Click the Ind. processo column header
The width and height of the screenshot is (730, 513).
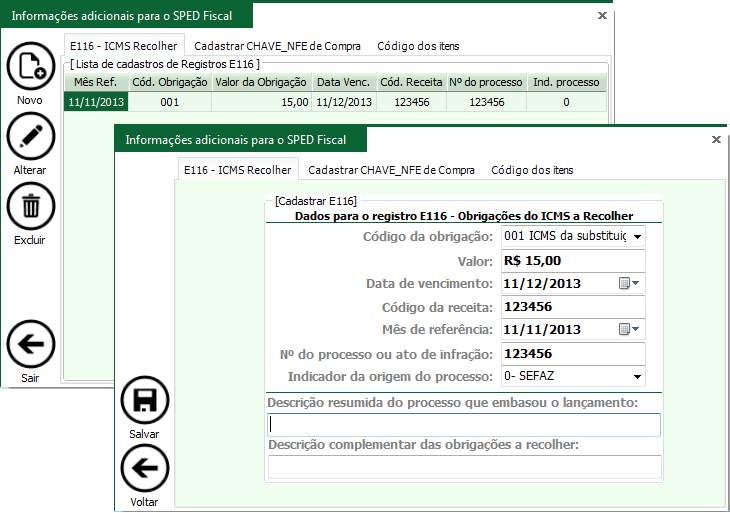[x=566, y=82]
